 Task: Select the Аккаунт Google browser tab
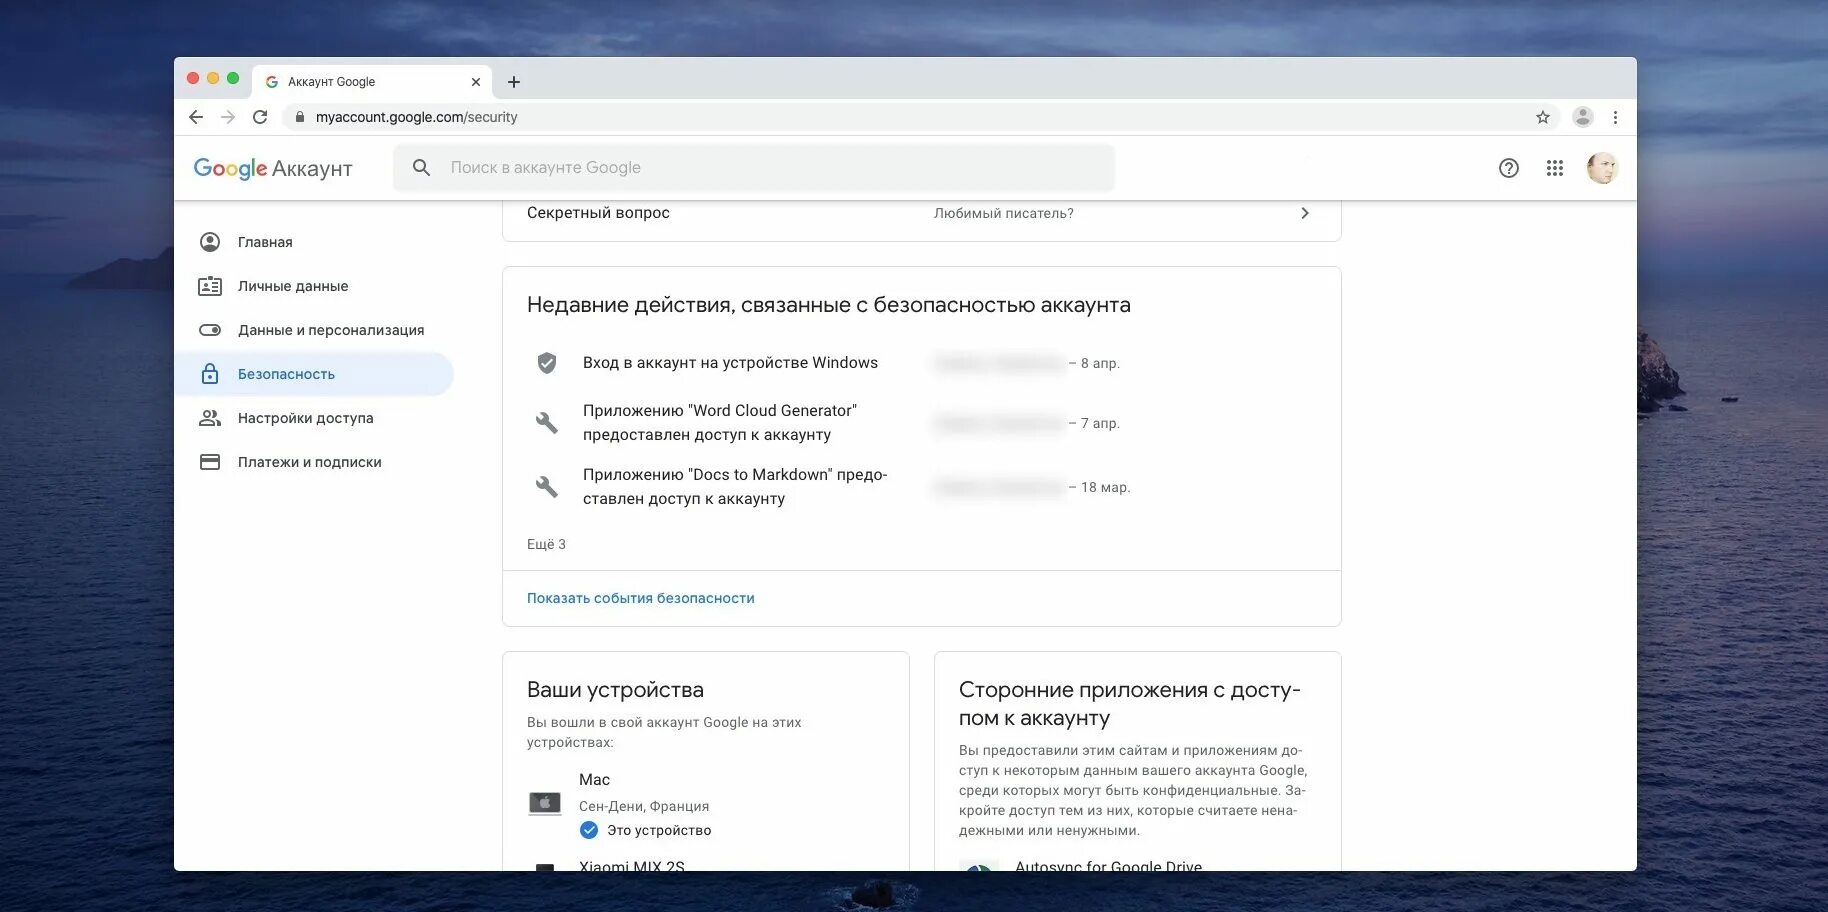pos(372,82)
